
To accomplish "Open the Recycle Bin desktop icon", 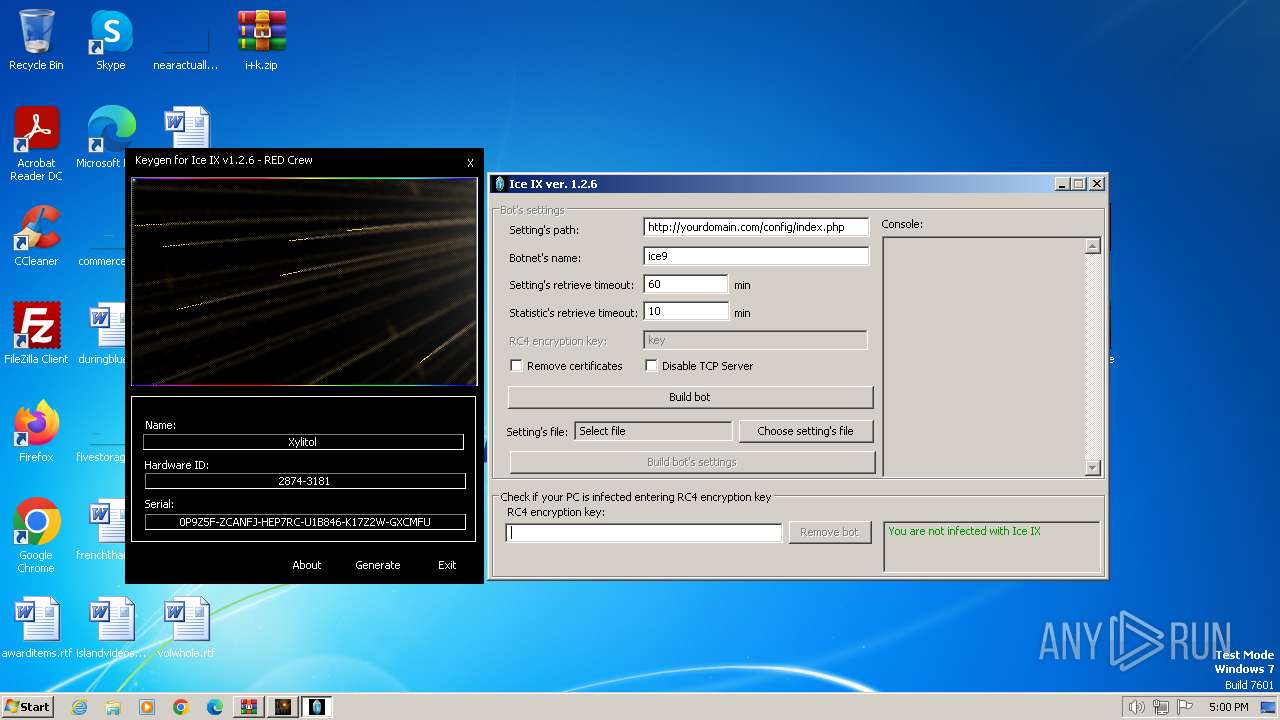I will 36,40.
